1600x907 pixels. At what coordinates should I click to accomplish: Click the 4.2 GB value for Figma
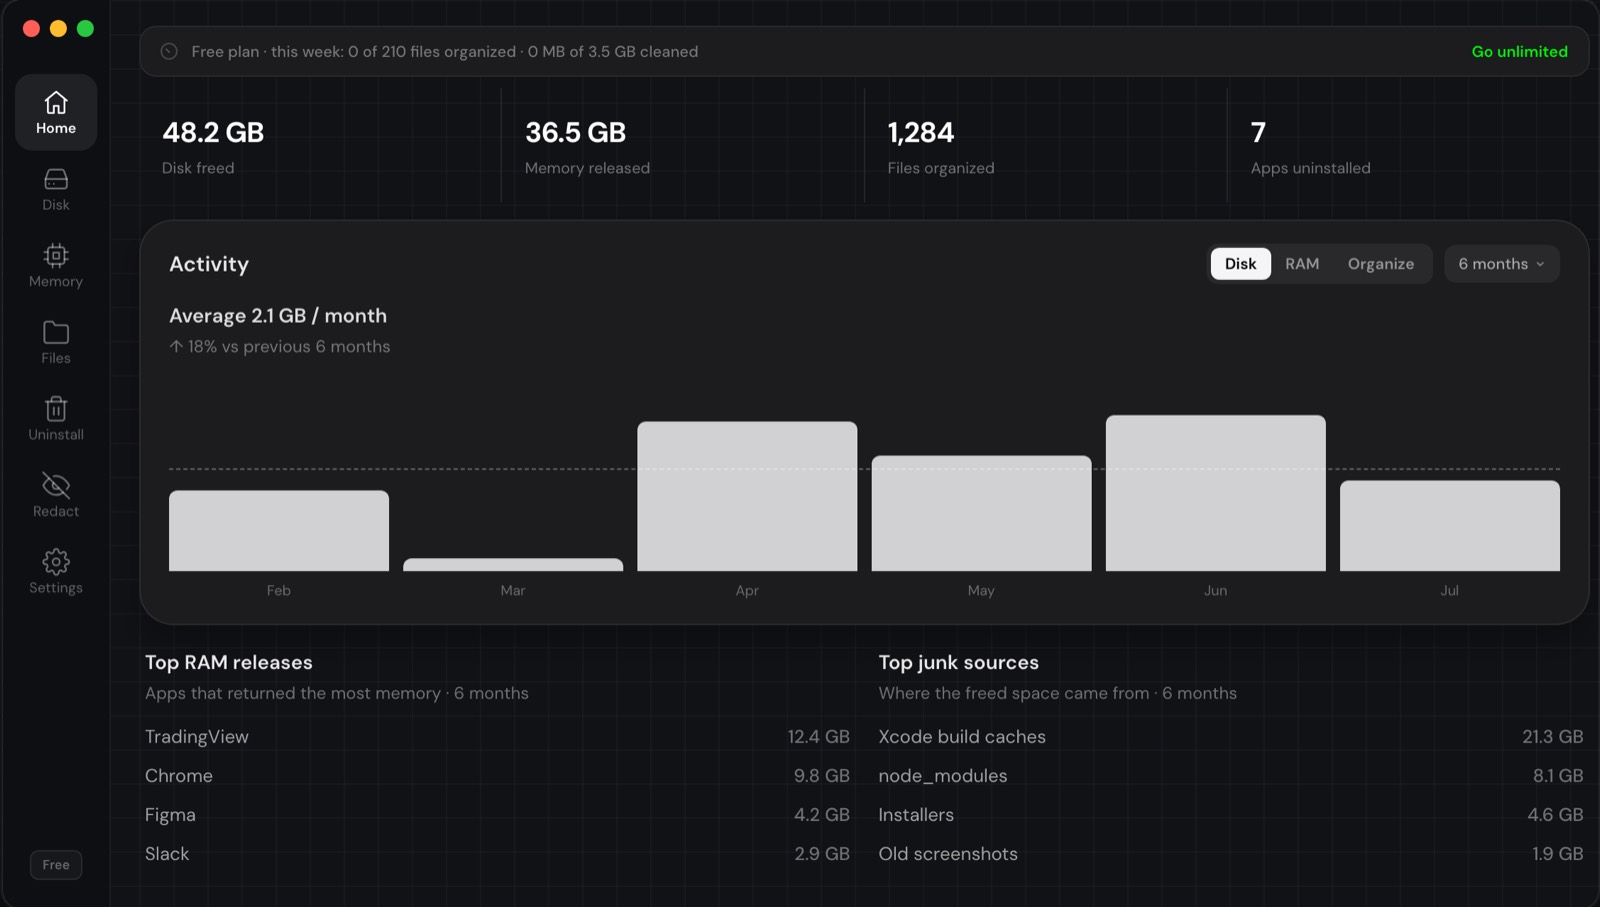tap(822, 815)
